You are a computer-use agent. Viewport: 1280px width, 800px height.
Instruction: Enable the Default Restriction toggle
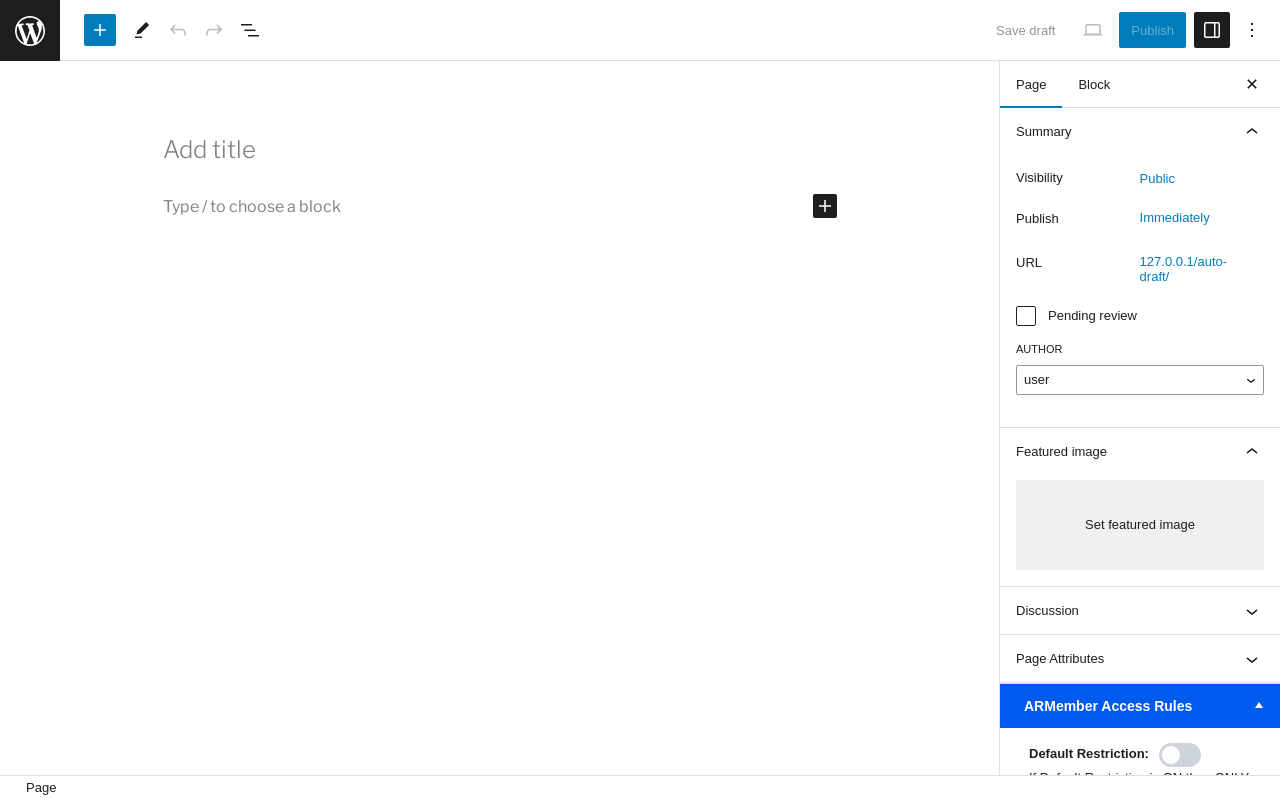[1180, 755]
